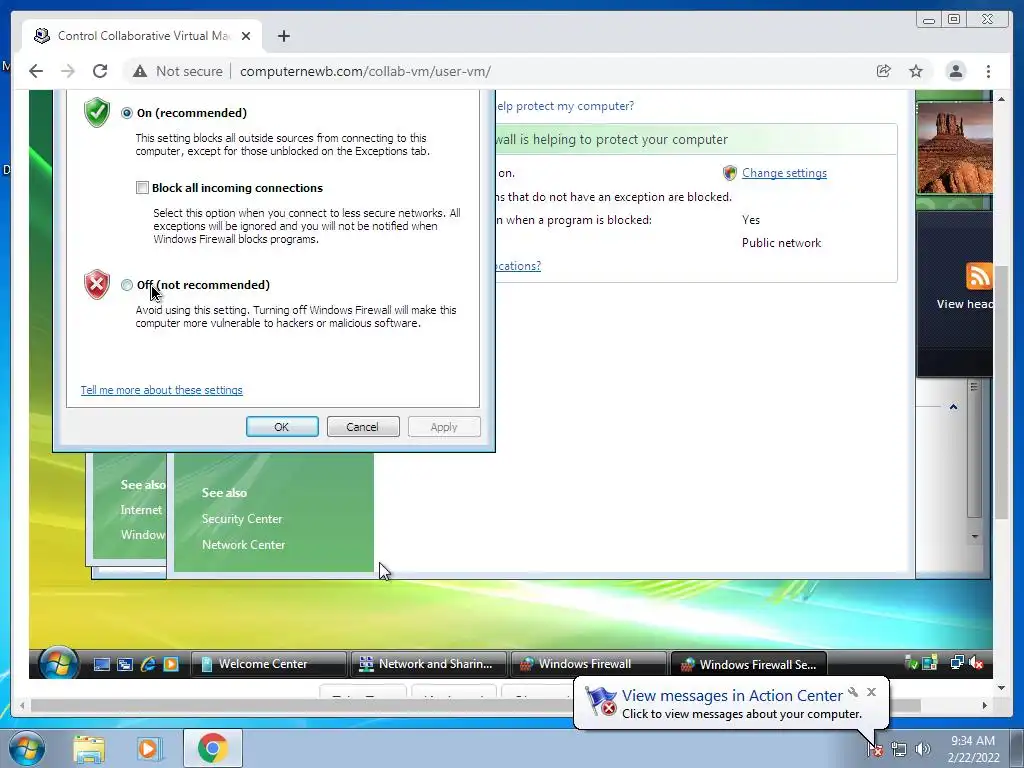Click the sidebar desert picture gadget
The height and width of the screenshot is (768, 1024).
(955, 148)
